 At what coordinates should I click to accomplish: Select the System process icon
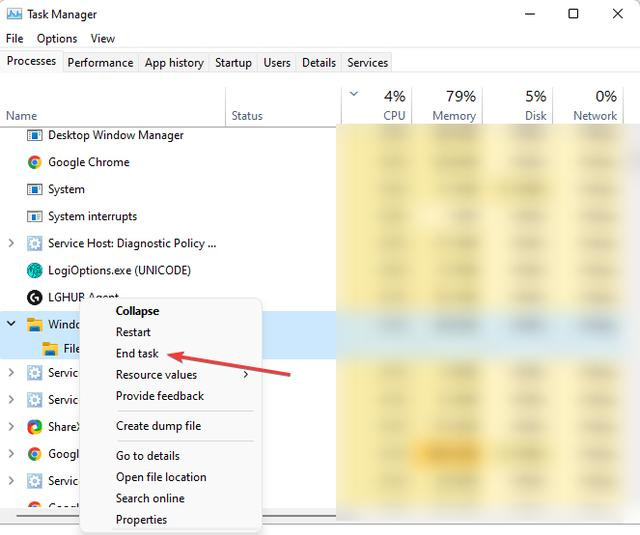[35, 189]
